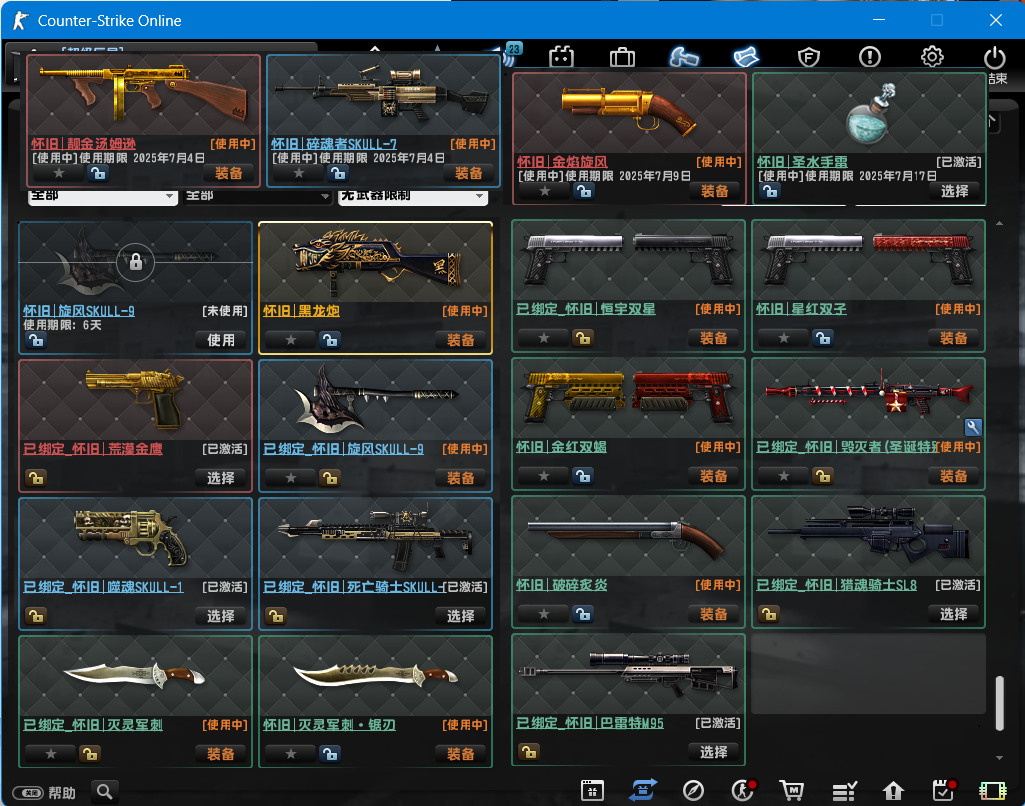This screenshot has width=1025, height=806.
Task: Click 选择 on the 荒漠金鹰 card
Action: [221, 478]
